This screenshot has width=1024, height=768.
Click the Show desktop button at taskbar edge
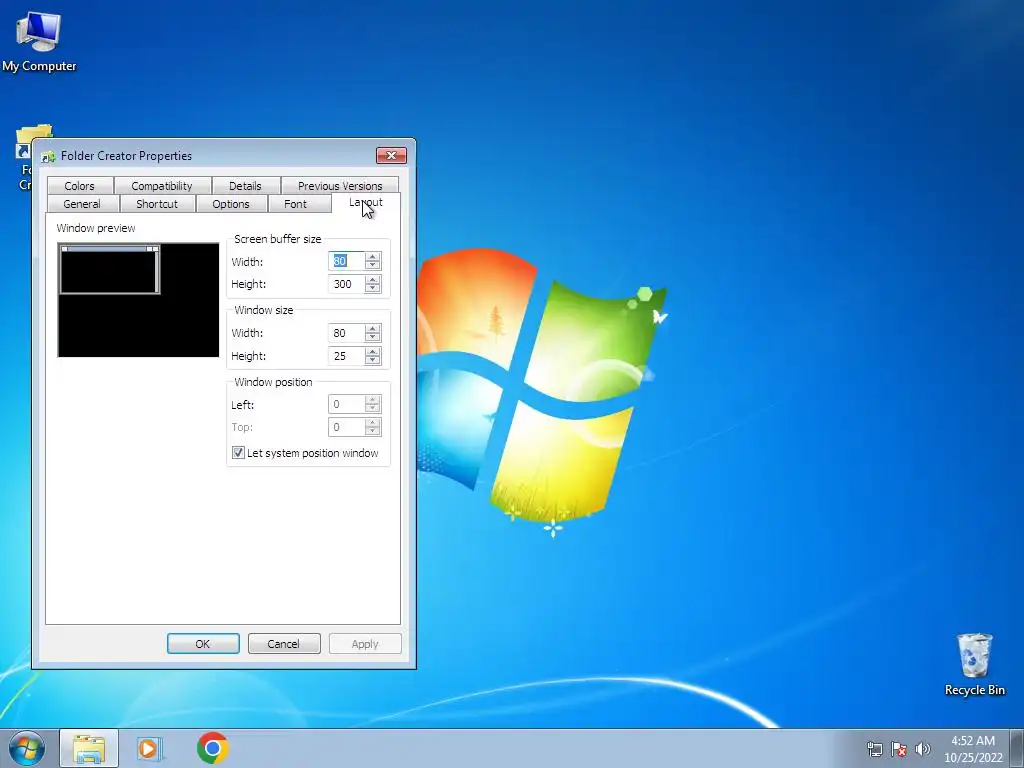pos(1017,748)
